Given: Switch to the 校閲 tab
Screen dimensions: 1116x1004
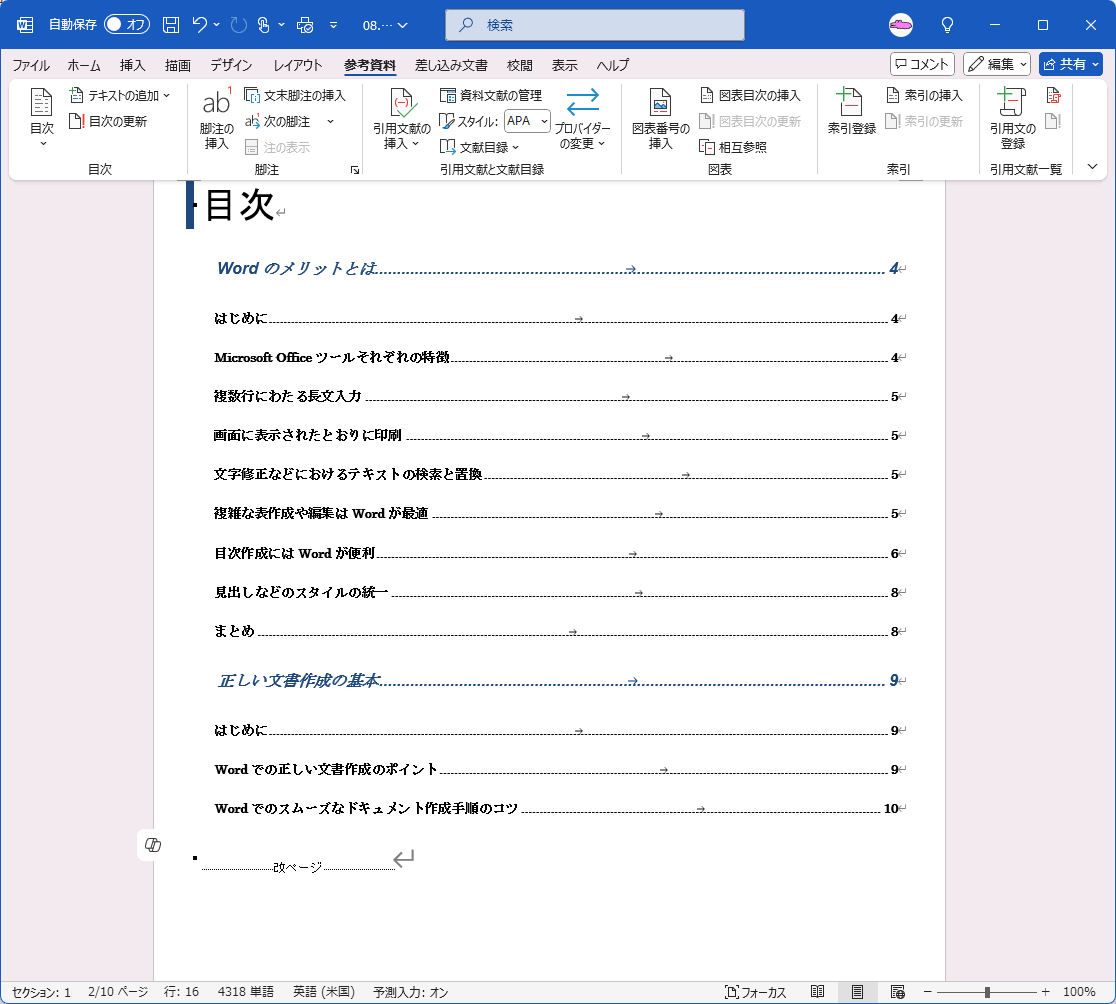Looking at the screenshot, I should click(x=520, y=65).
